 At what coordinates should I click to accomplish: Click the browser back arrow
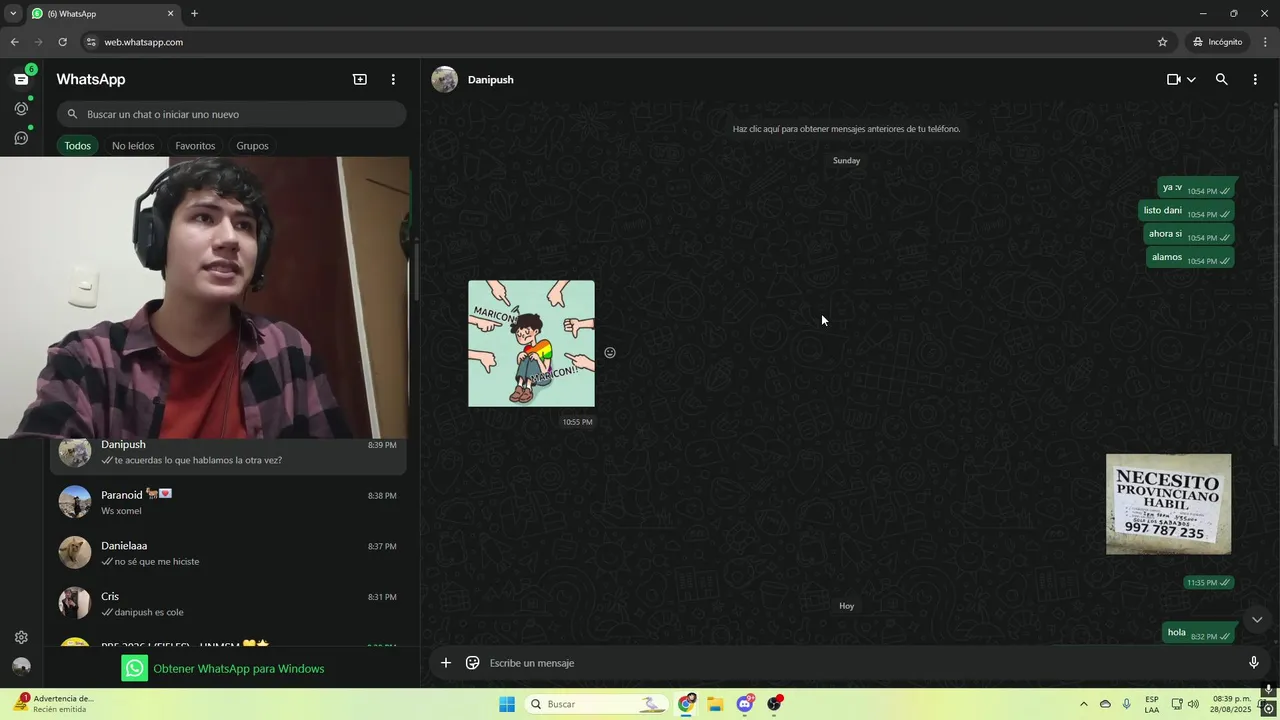pyautogui.click(x=14, y=42)
